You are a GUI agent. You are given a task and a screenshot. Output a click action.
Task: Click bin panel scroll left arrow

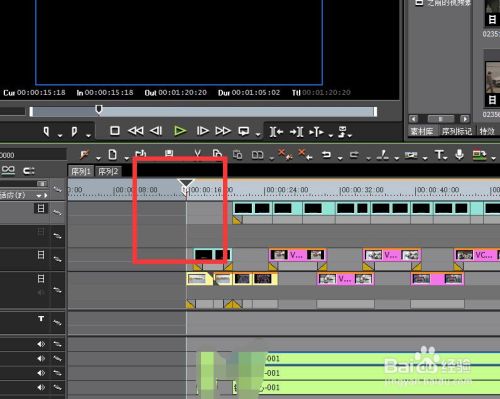tap(413, 119)
